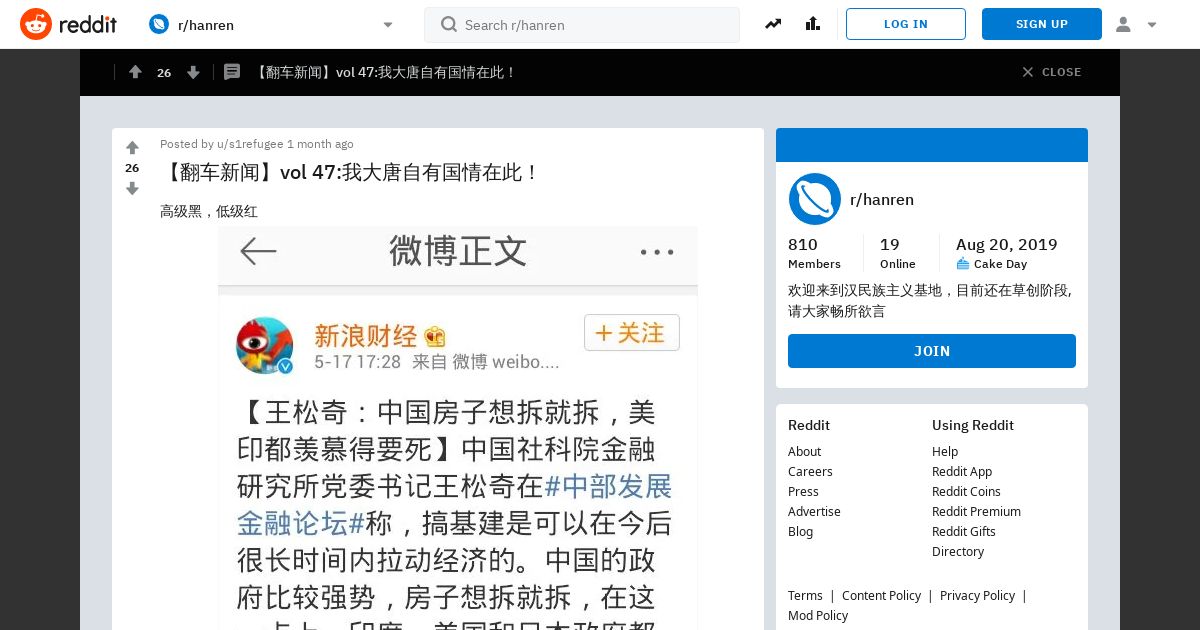Downvote the post beside the title
Screen dimensions: 1200x630
(132, 188)
